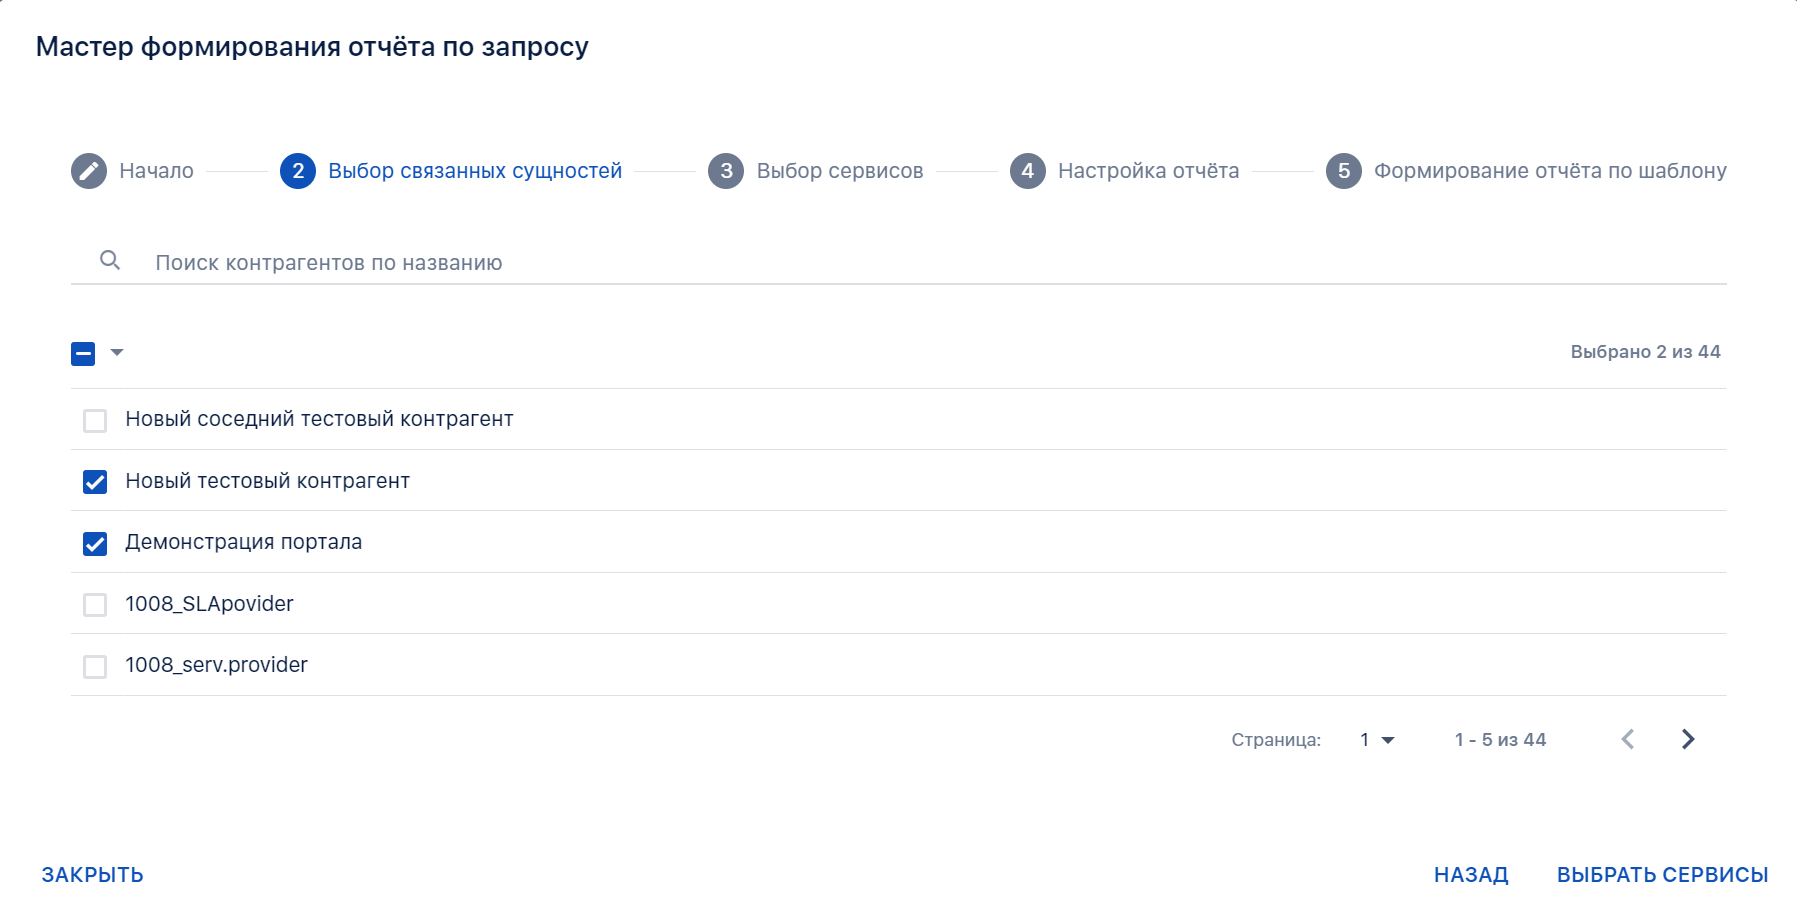Screen dimensions: 1797x918
Task: Click the ВЫБРАТЬ СЕРВИСЫ button
Action: point(1662,875)
